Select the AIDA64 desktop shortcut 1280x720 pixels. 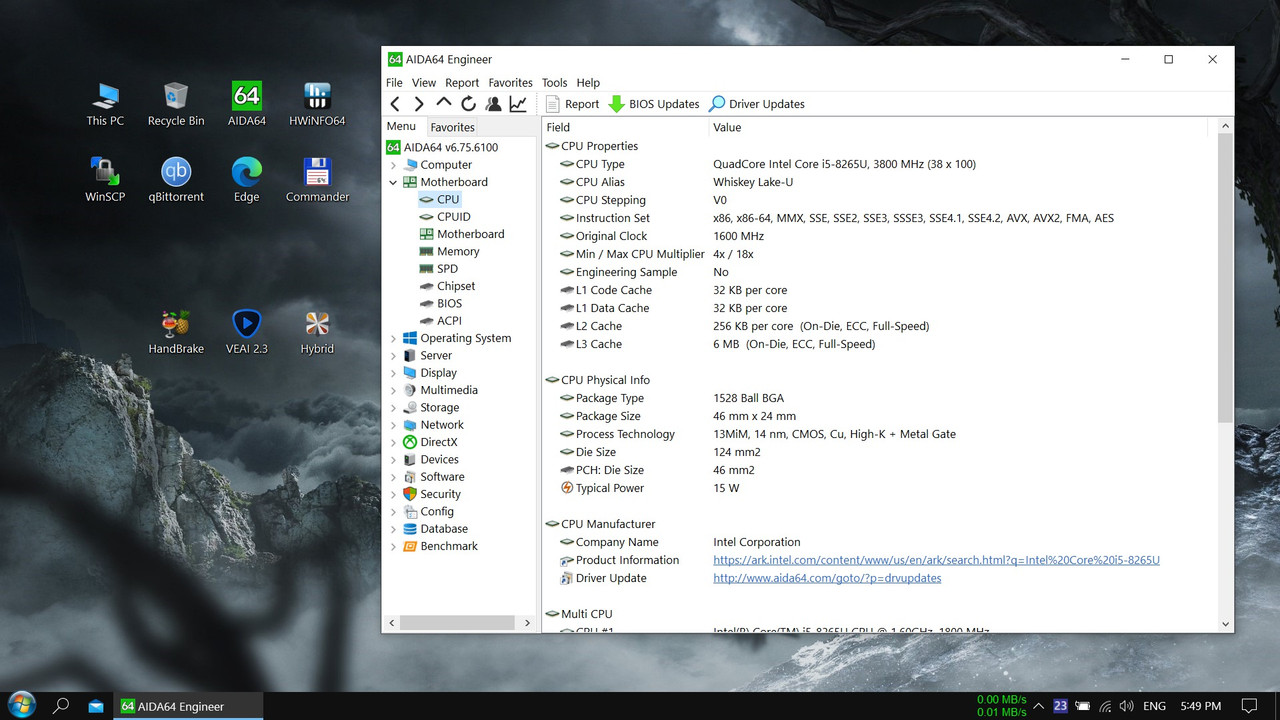tap(247, 104)
